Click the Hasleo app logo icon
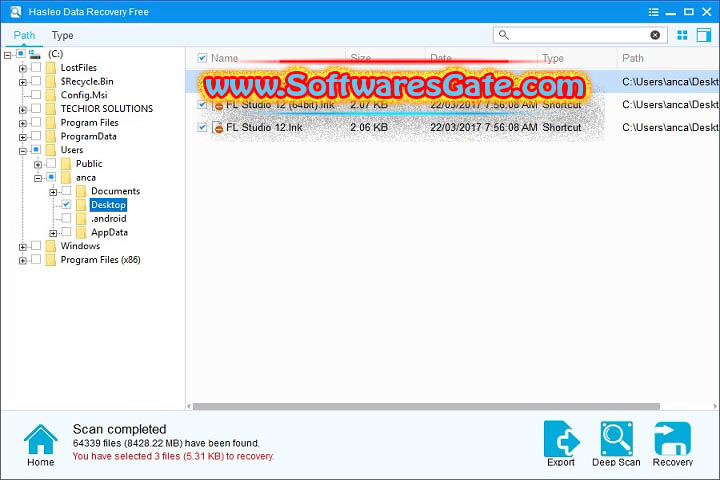 (15, 11)
